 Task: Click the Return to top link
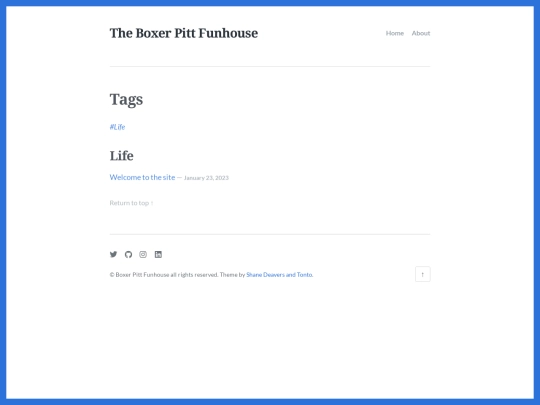[x=131, y=203]
